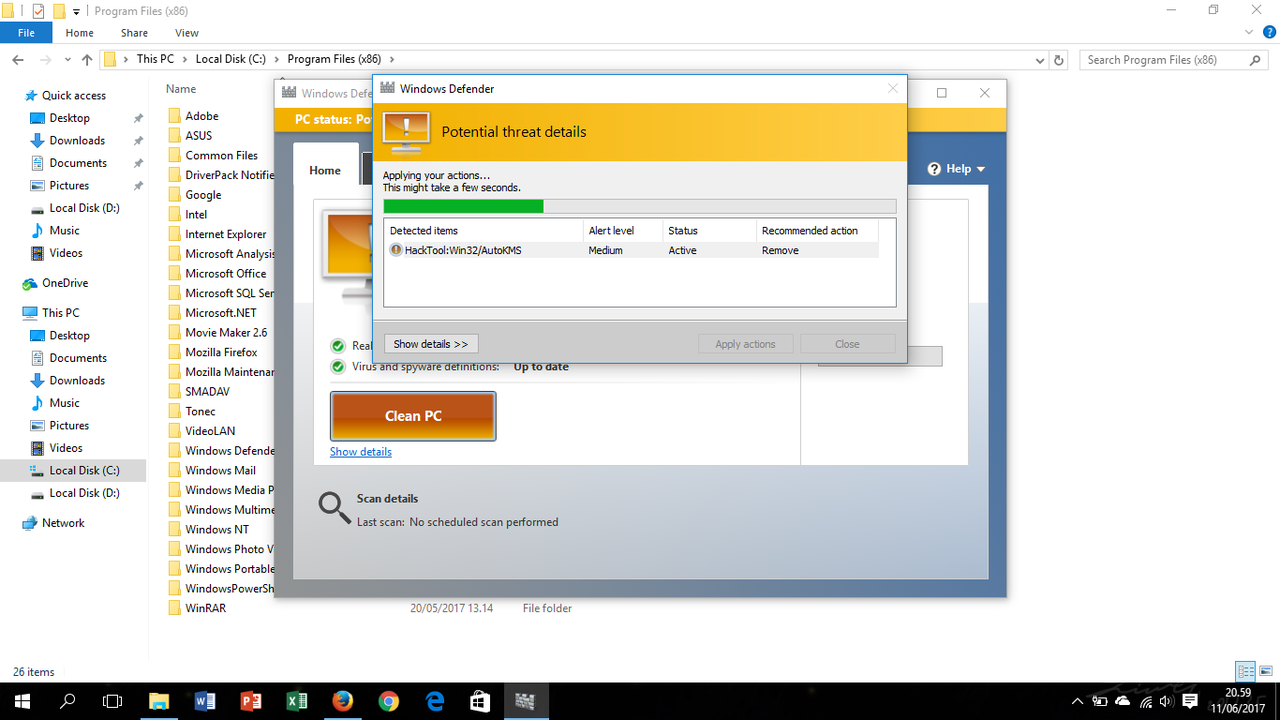Select the WinRAR folder

coord(205,608)
